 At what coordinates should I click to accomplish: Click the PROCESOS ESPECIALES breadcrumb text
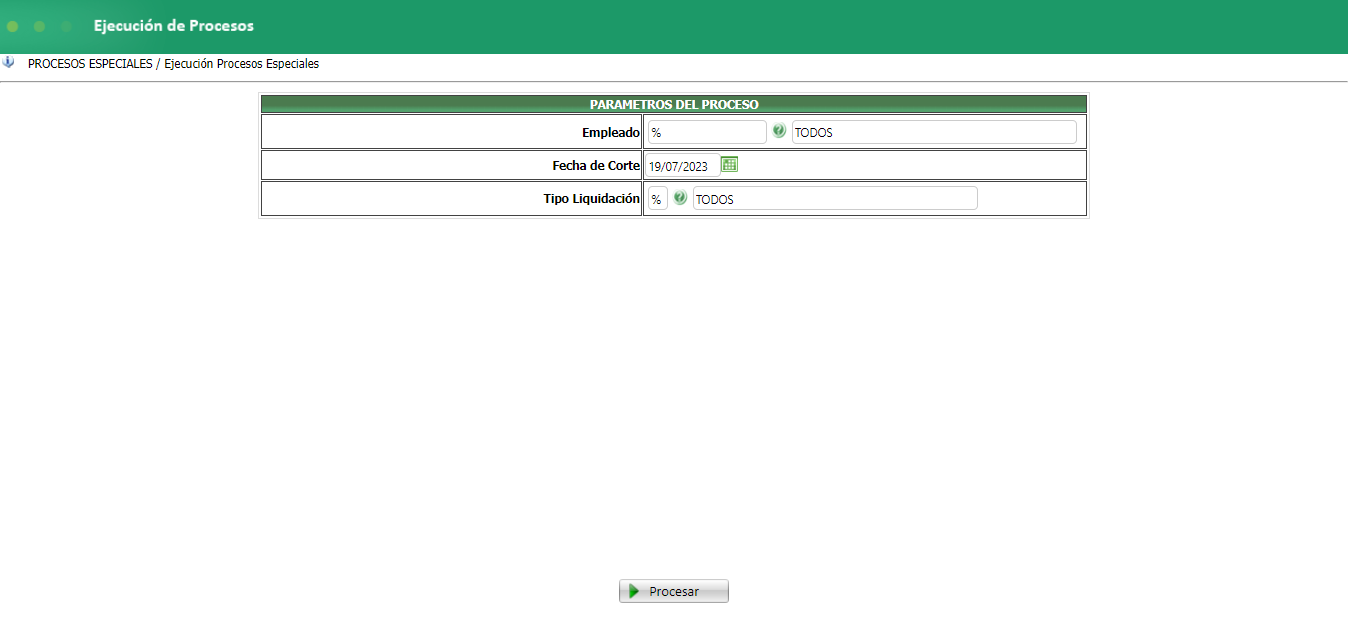click(90, 63)
